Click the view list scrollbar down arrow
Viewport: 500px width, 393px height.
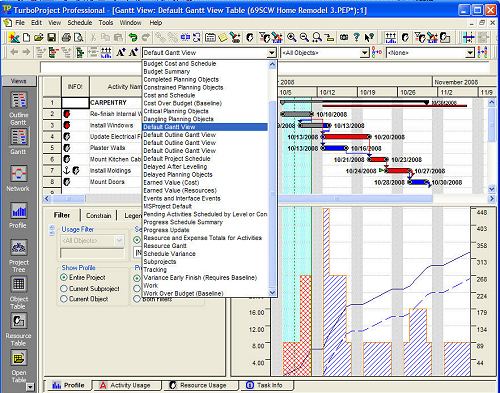[272, 292]
